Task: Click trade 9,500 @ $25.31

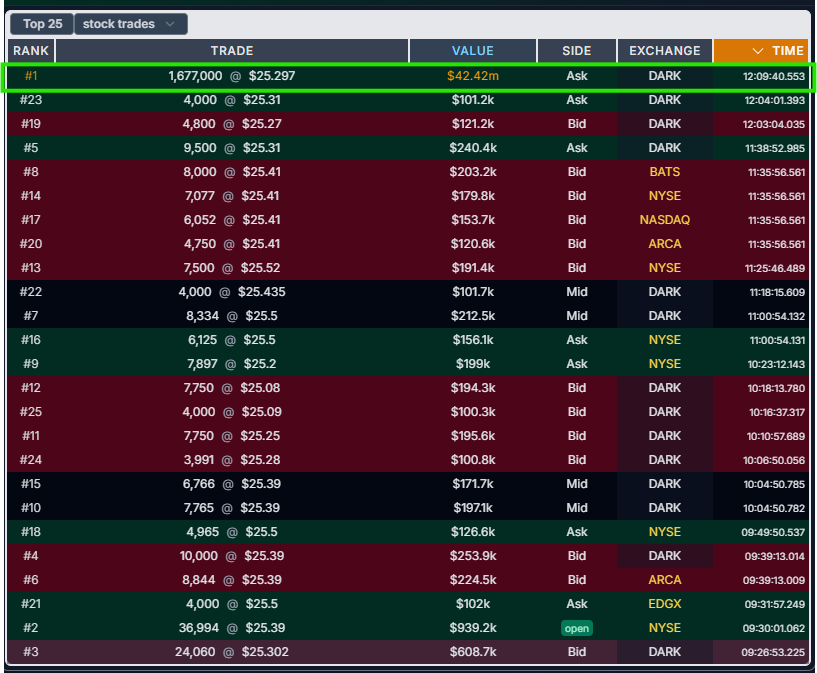Action: pos(232,148)
